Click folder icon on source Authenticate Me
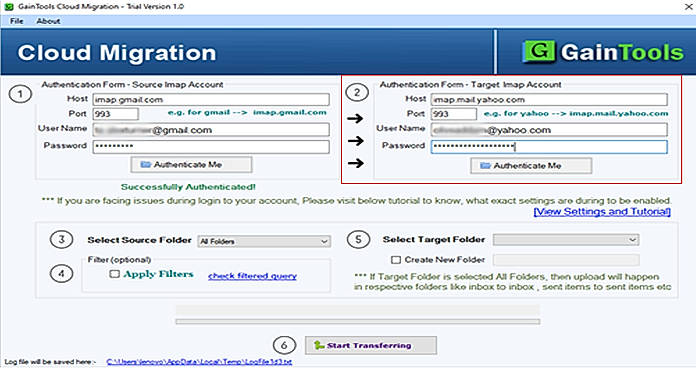The height and width of the screenshot is (368, 696). tap(146, 165)
